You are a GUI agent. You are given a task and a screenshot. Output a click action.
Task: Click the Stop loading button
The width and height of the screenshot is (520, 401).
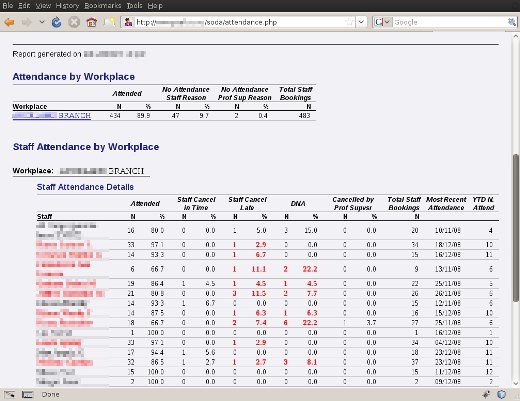click(x=74, y=22)
